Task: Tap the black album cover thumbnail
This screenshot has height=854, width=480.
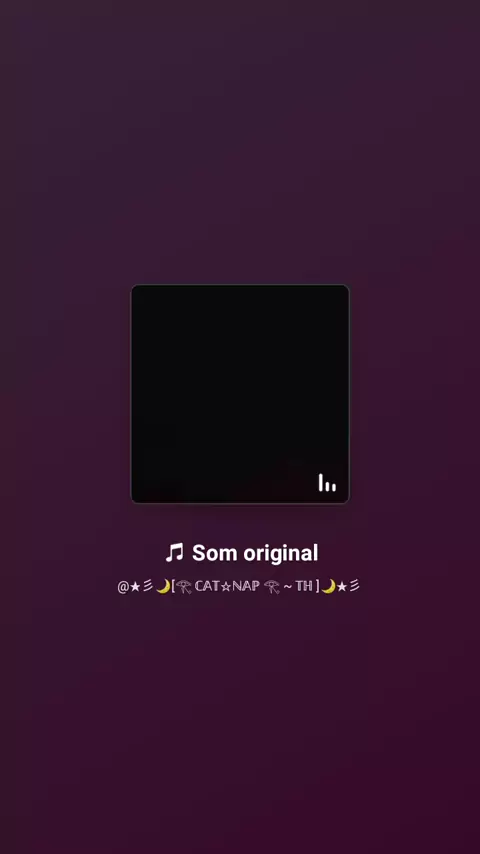Action: [x=240, y=394]
